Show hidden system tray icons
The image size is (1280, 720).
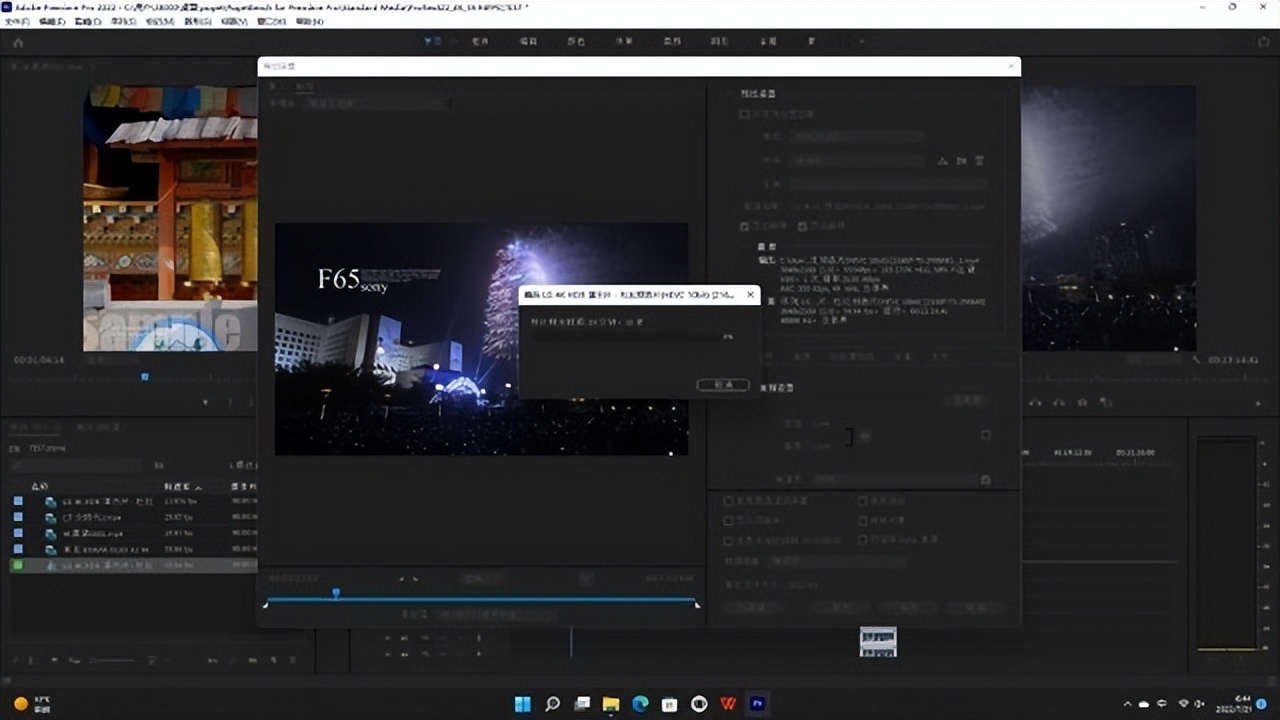click(x=1127, y=704)
